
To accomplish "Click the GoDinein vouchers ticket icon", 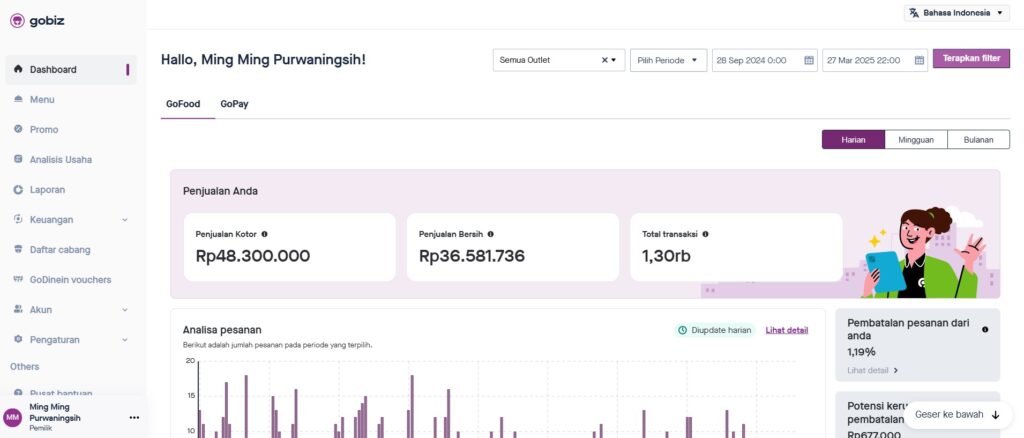I will [18, 279].
